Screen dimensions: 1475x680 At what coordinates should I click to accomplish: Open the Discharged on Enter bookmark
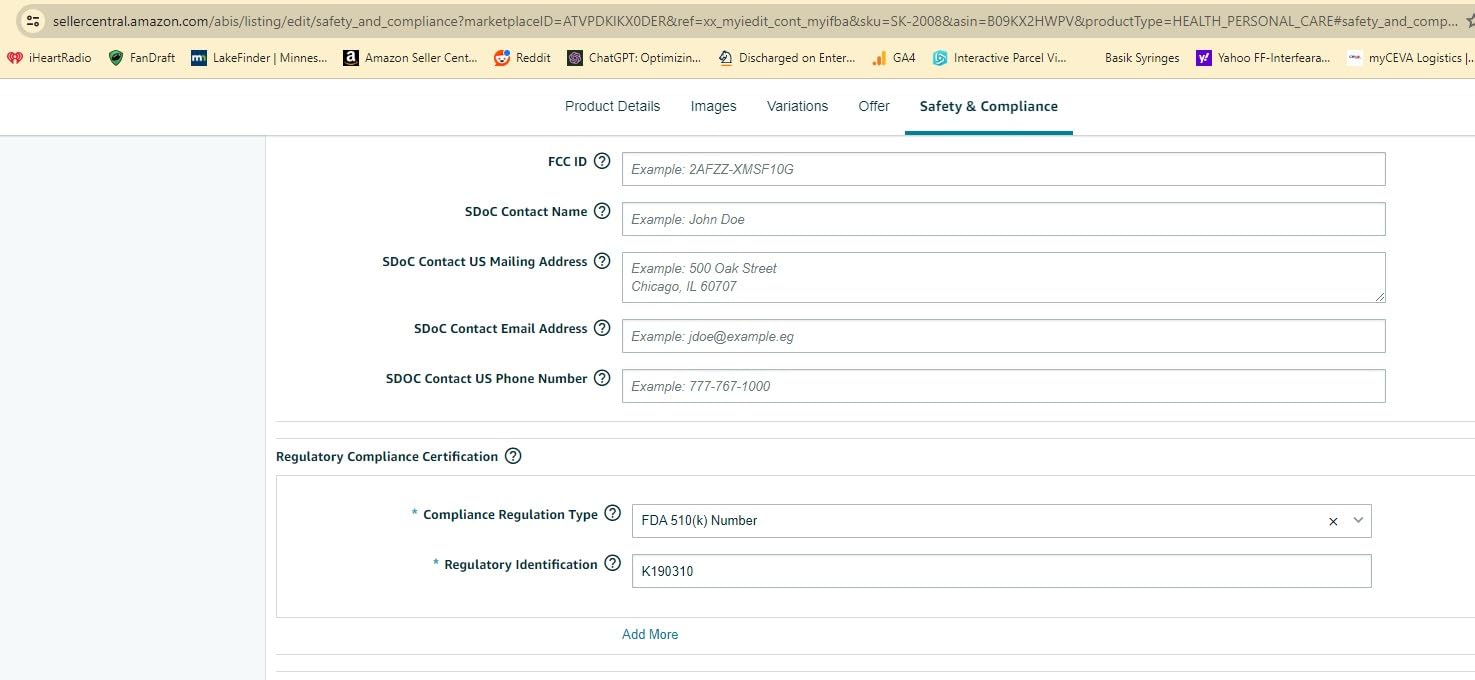787,58
